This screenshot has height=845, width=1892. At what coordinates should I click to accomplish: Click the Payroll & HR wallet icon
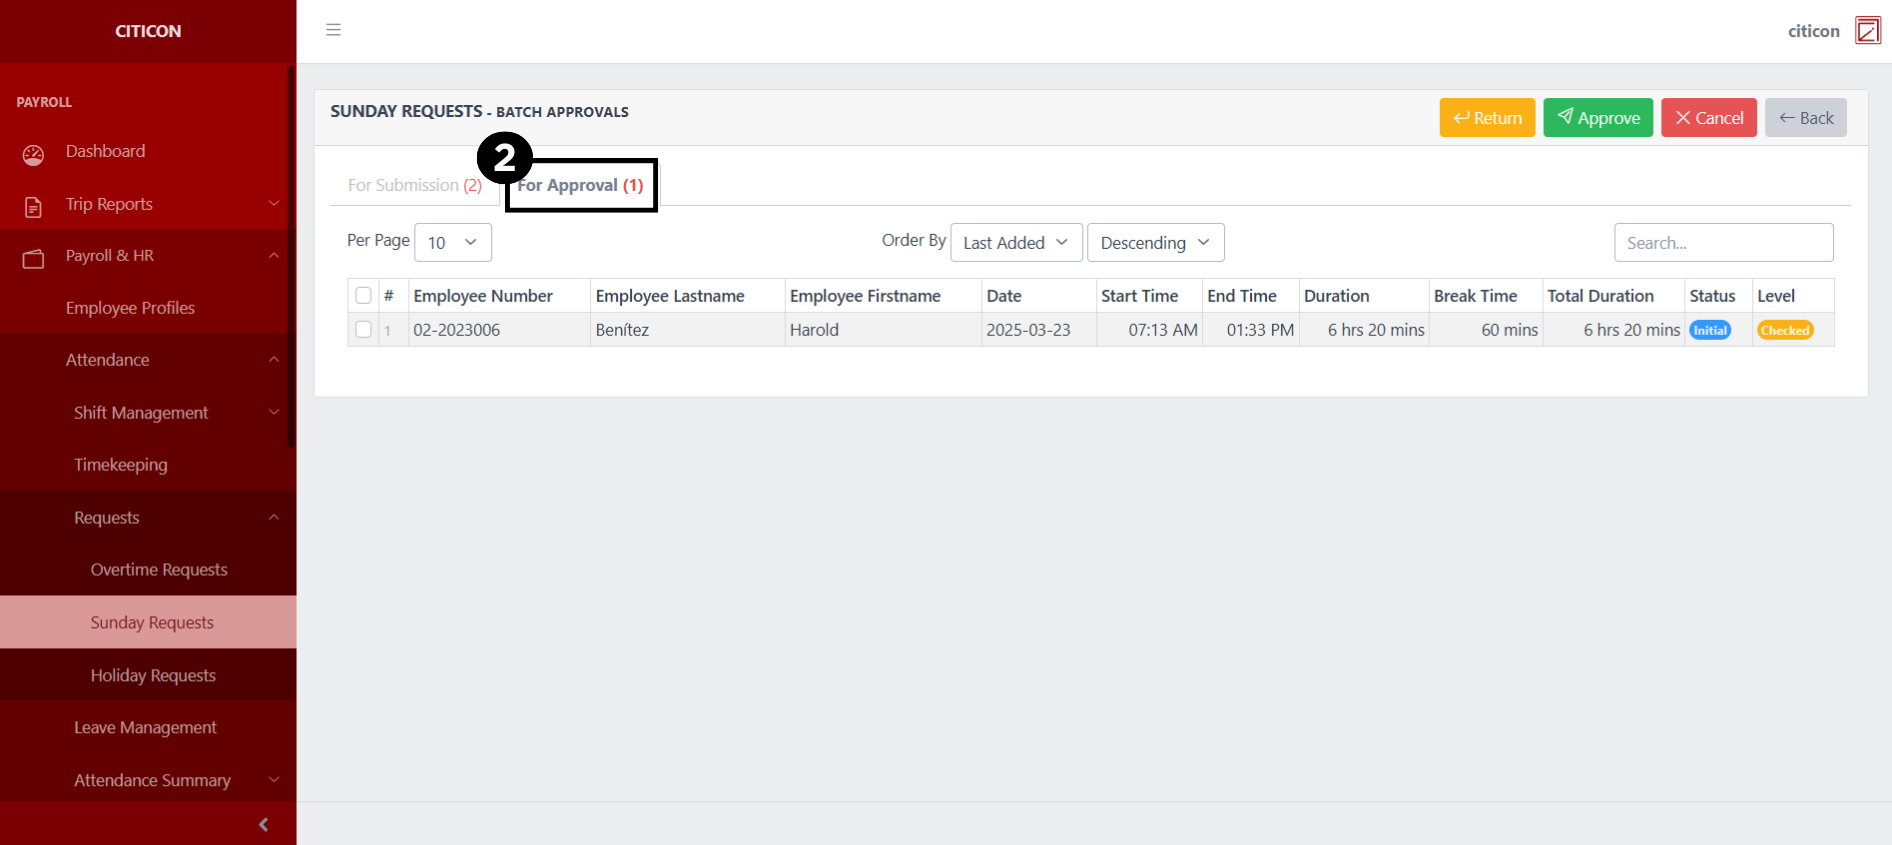[x=33, y=259]
